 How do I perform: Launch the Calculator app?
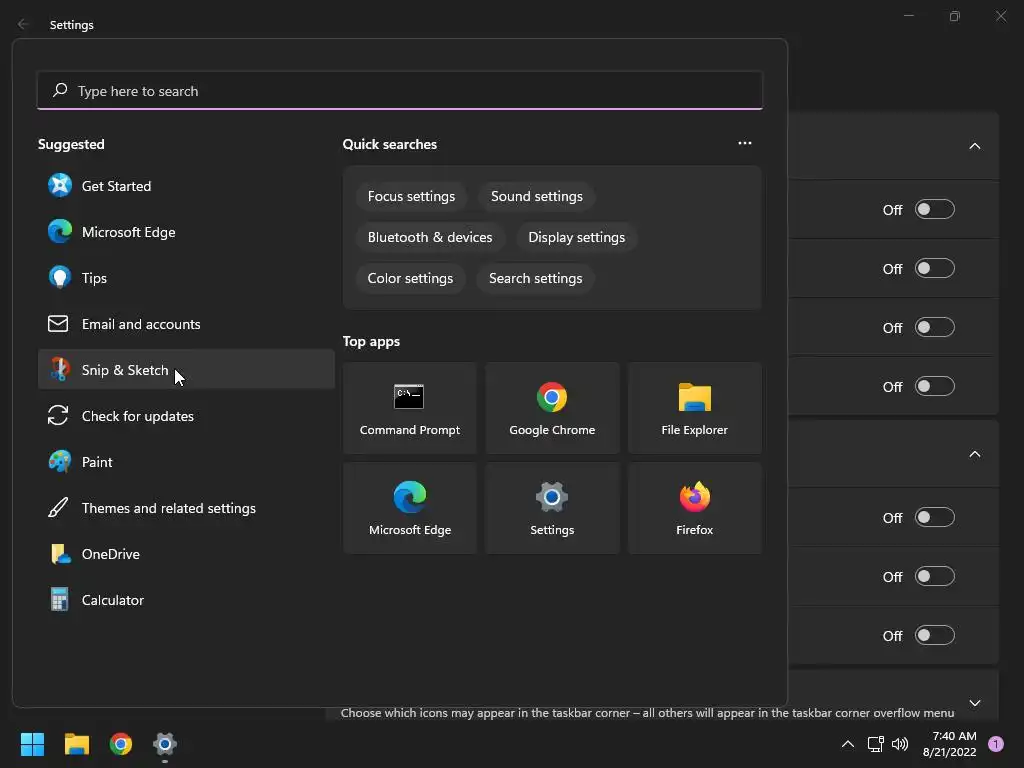click(186, 600)
